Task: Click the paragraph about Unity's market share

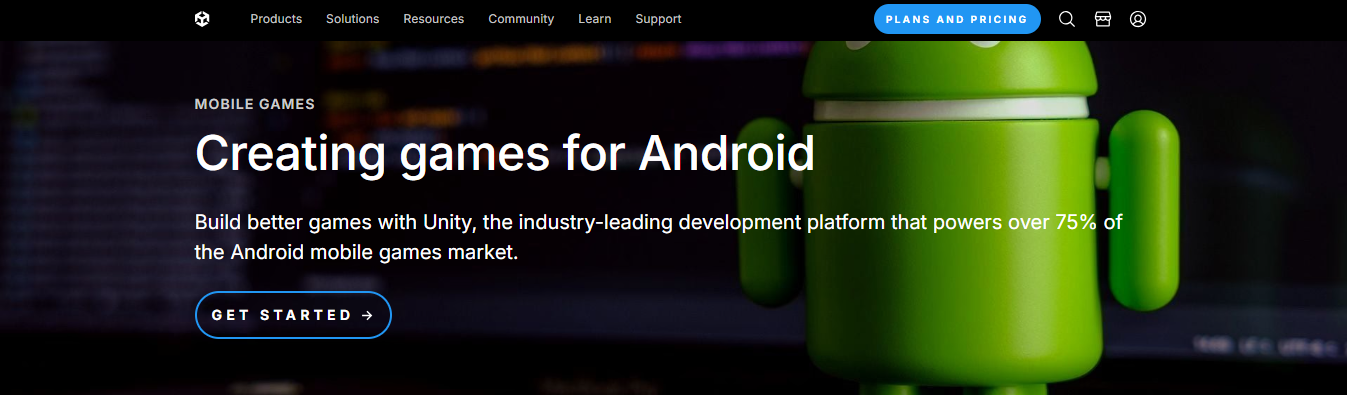Action: pyautogui.click(x=659, y=237)
